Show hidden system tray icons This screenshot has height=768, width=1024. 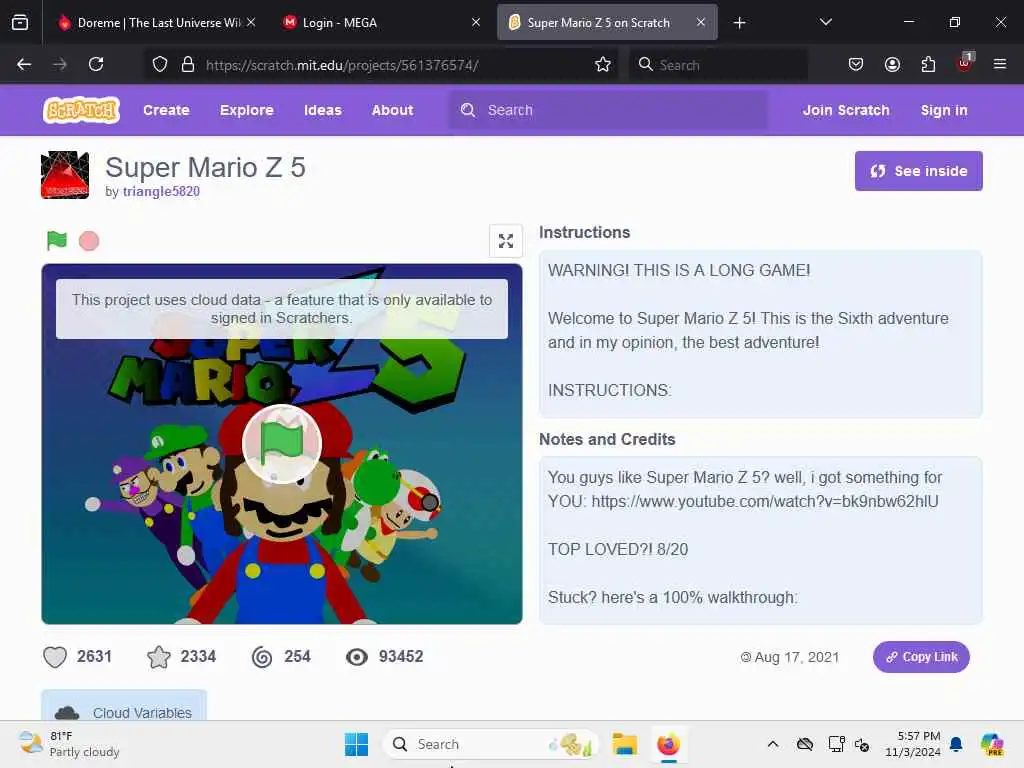tap(773, 744)
